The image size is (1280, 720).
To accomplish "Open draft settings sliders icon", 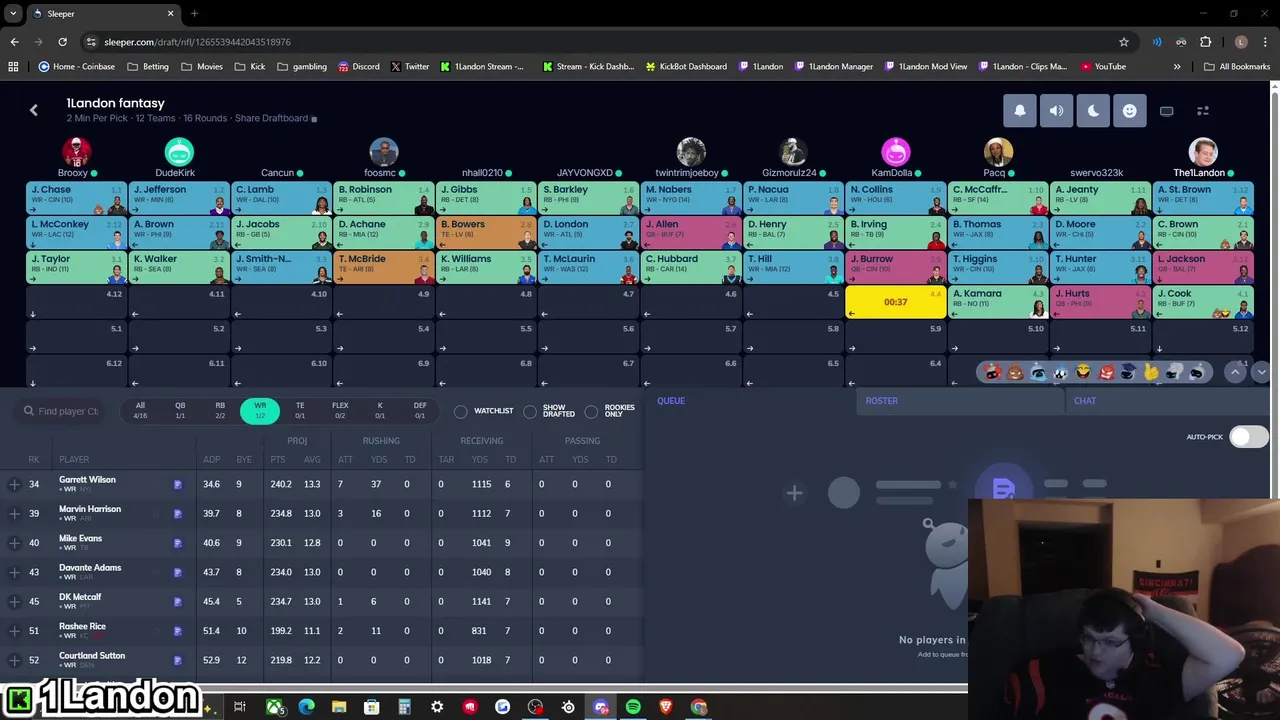I will [1203, 111].
